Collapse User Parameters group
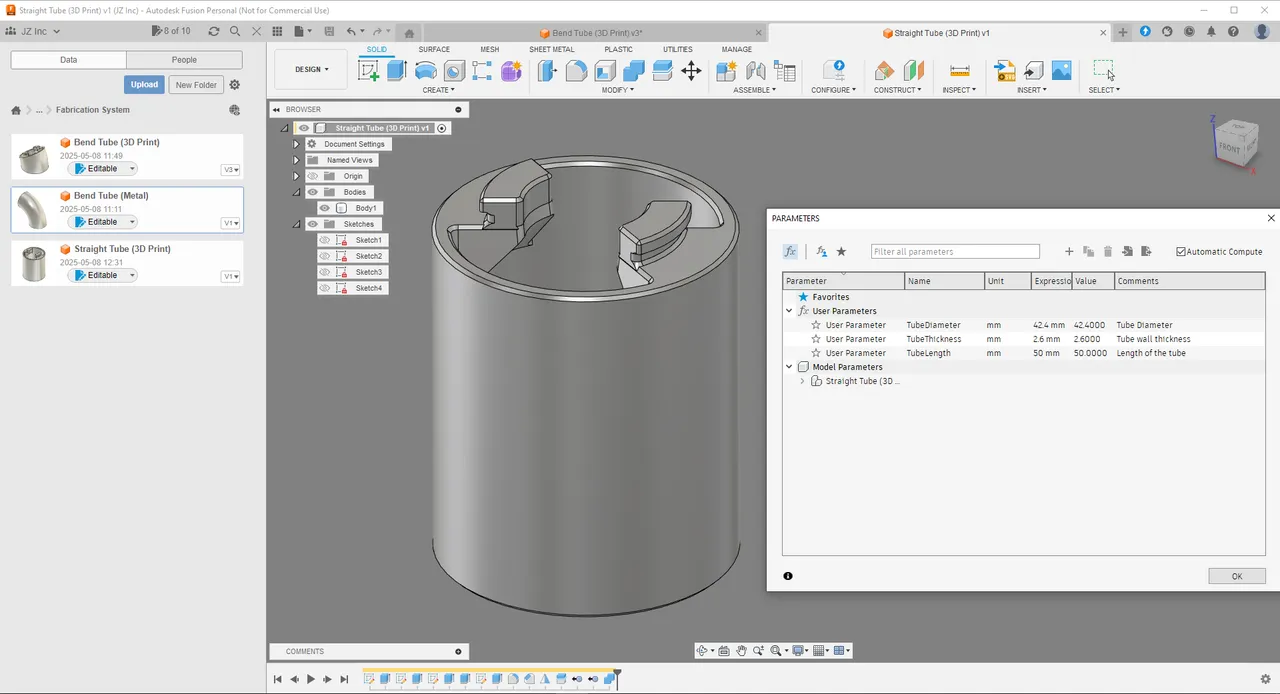This screenshot has height=694, width=1280. (x=789, y=311)
